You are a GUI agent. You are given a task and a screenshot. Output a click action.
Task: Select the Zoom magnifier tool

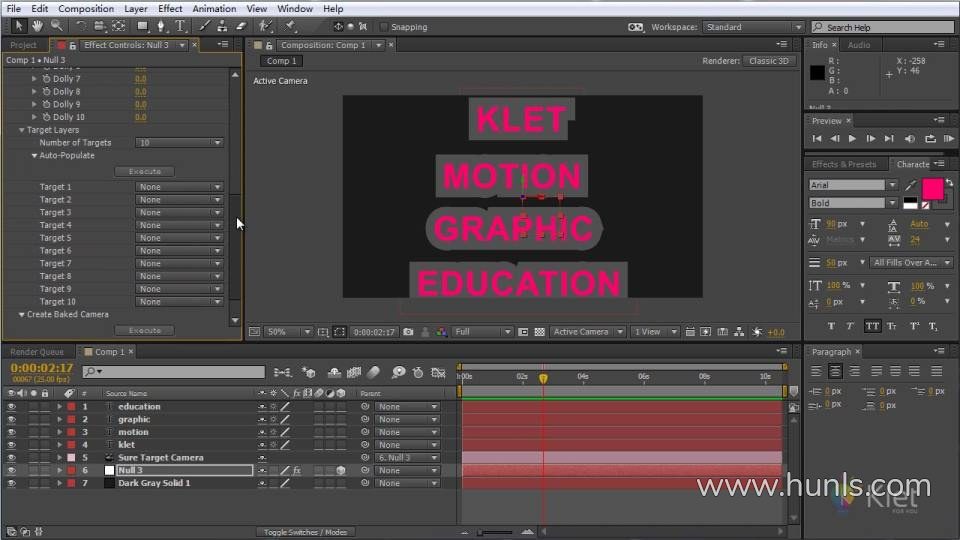point(57,26)
